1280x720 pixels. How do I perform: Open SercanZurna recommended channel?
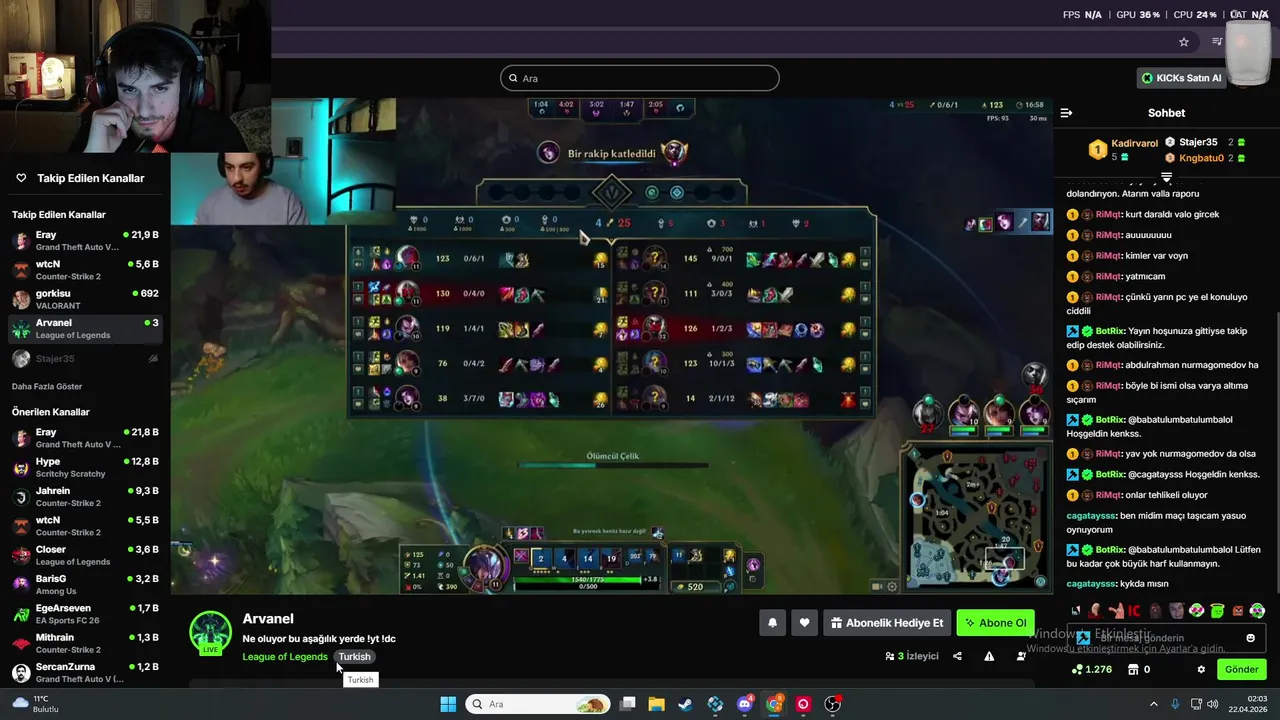(85, 672)
